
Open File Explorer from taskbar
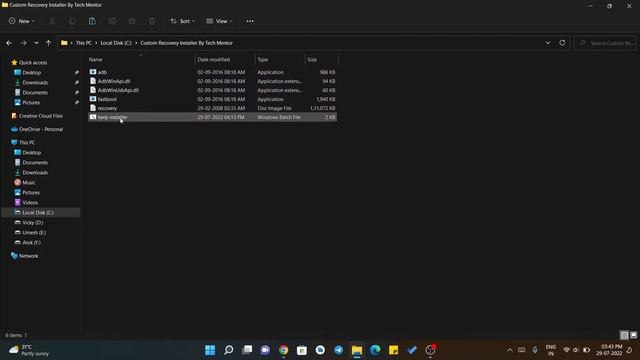point(357,350)
